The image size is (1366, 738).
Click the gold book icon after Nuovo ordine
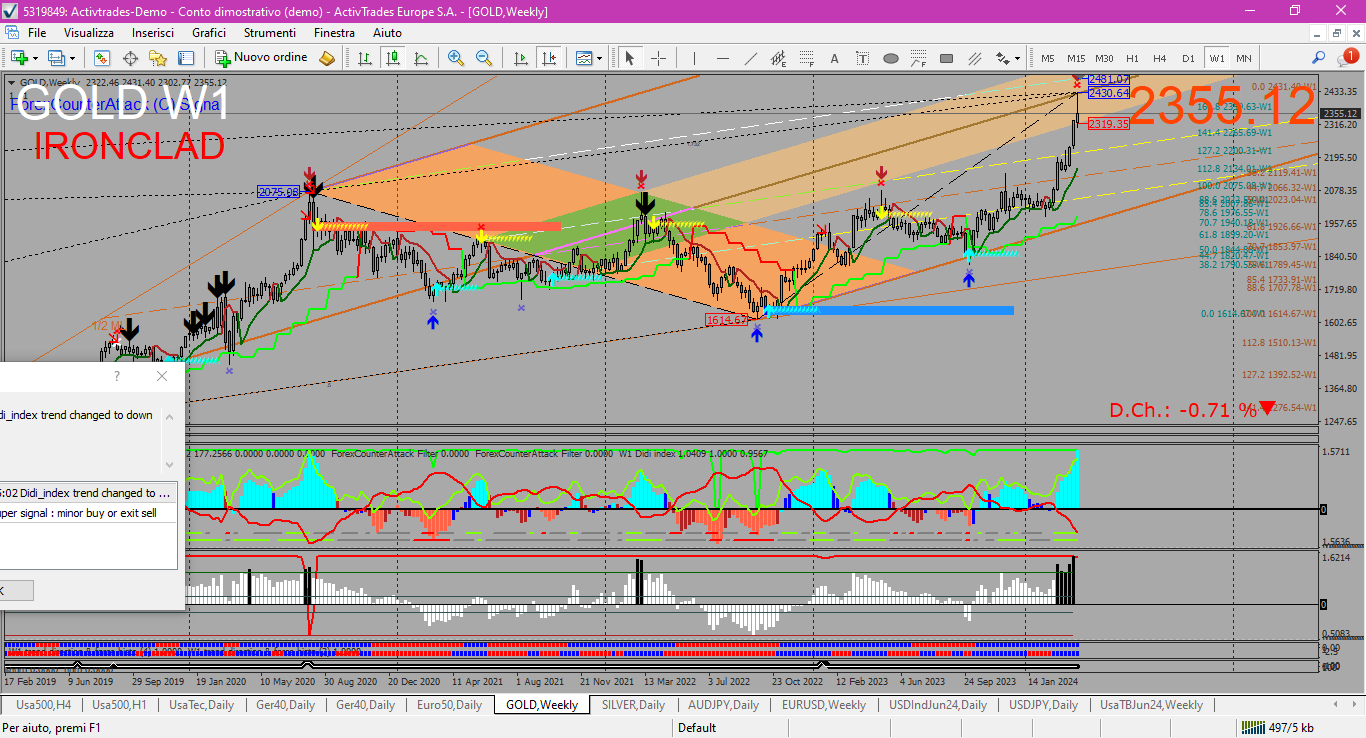(x=327, y=58)
